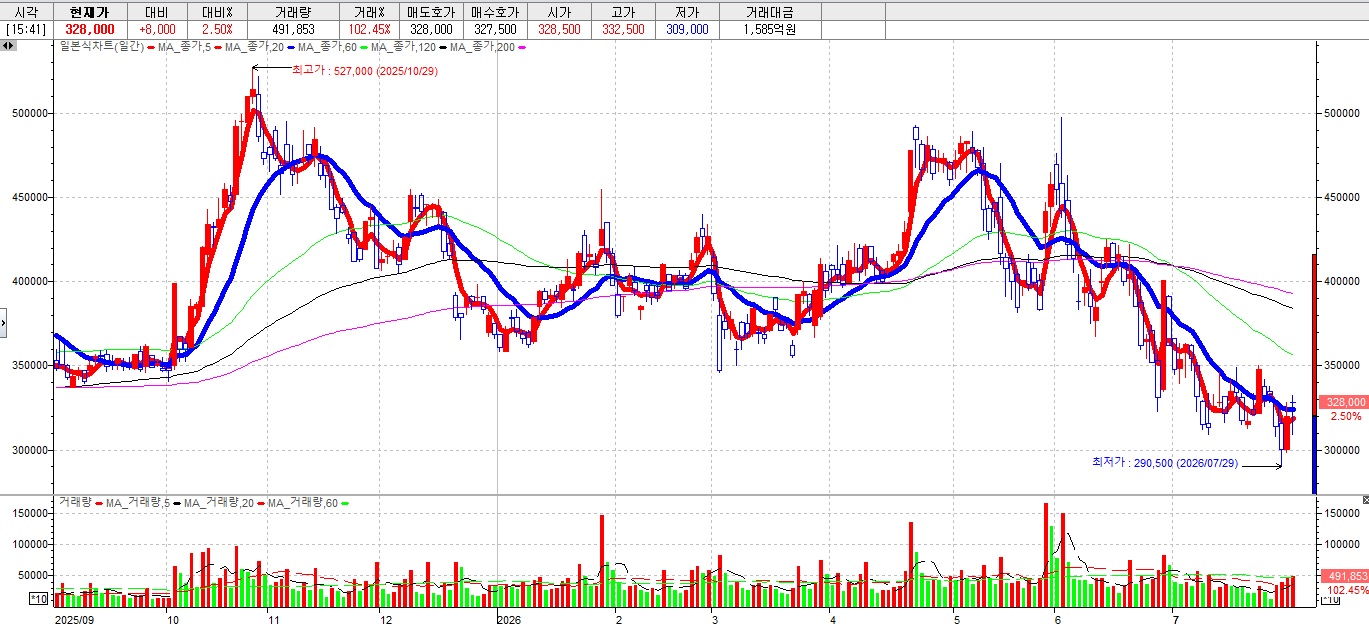Expand the side panel arrow on the chart's left edge
The image size is (1369, 624).
pyautogui.click(x=4, y=322)
